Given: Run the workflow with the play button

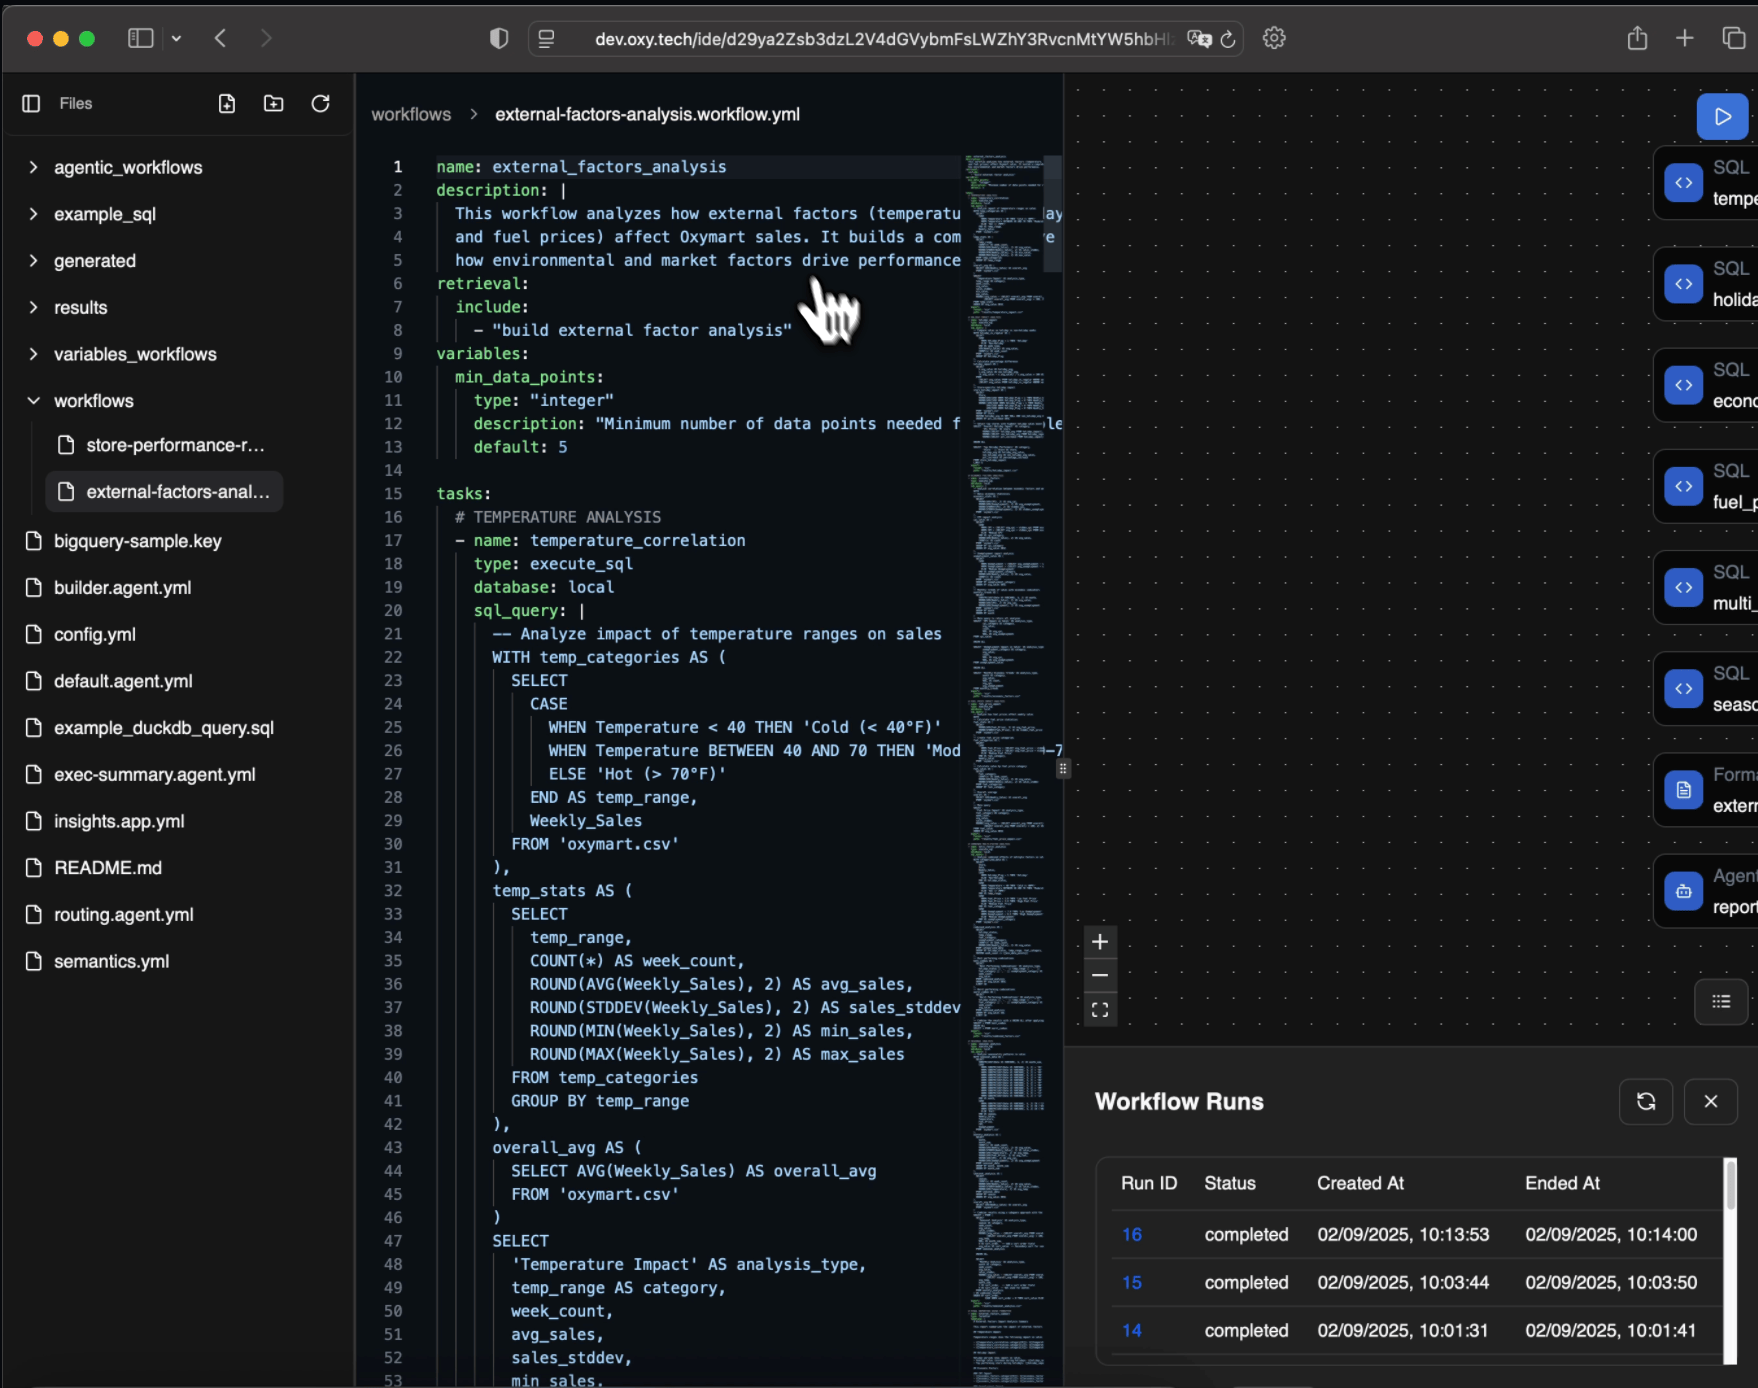Looking at the screenshot, I should (1721, 117).
